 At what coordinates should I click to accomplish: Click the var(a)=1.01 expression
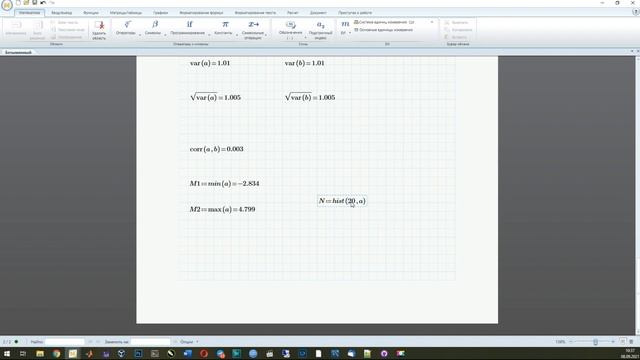click(x=210, y=63)
